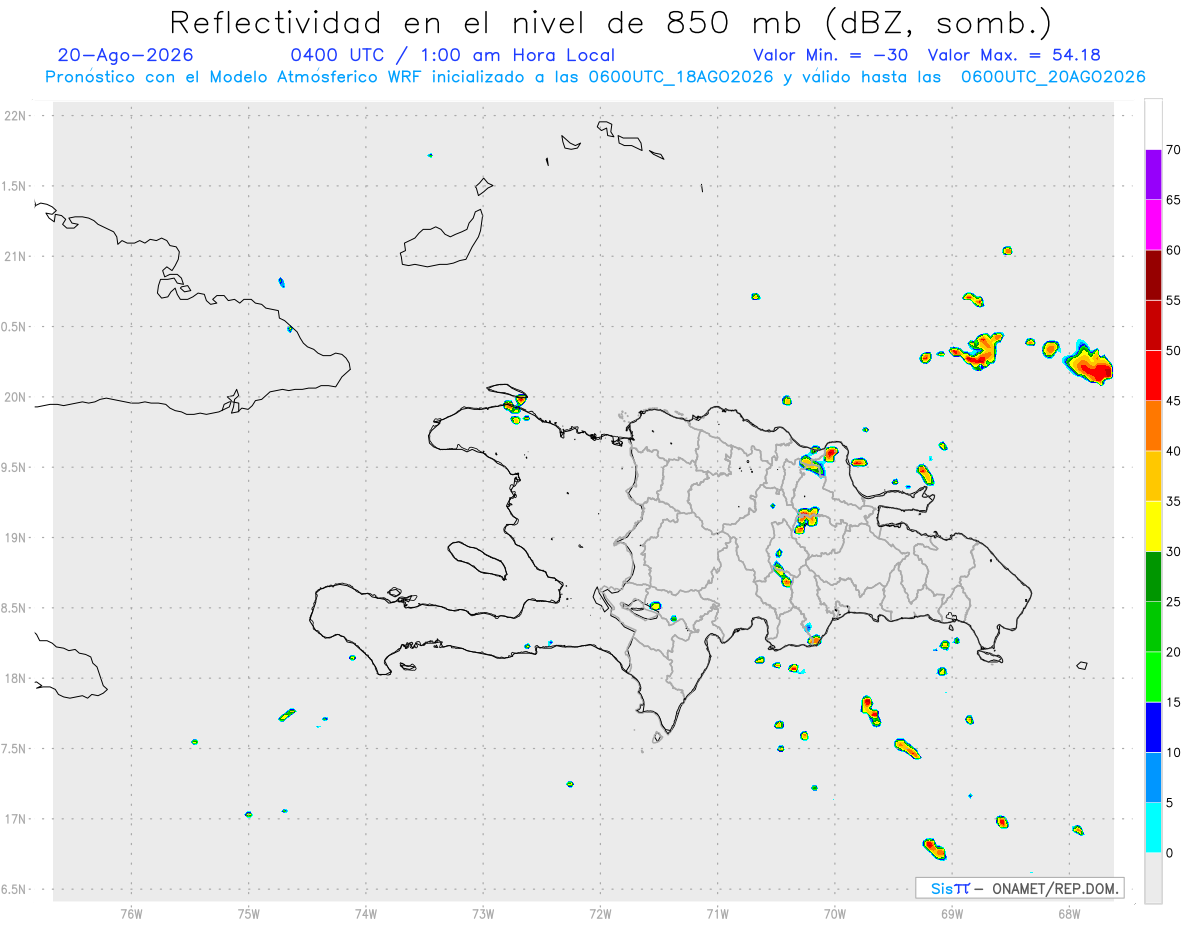Select the date text '20-Ago-2026'

pyautogui.click(x=126, y=55)
